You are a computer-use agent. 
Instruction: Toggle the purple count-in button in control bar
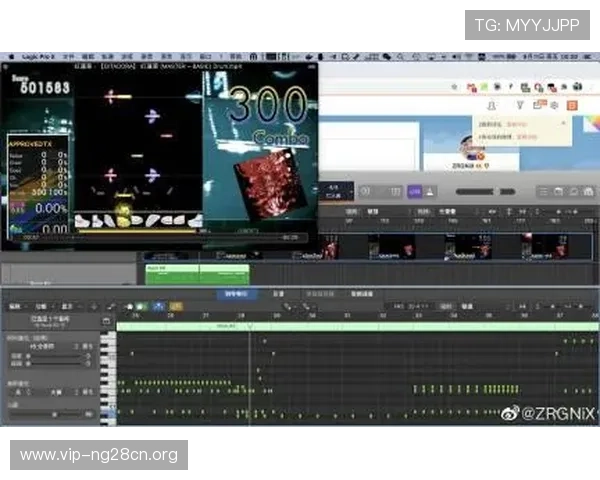pos(414,191)
